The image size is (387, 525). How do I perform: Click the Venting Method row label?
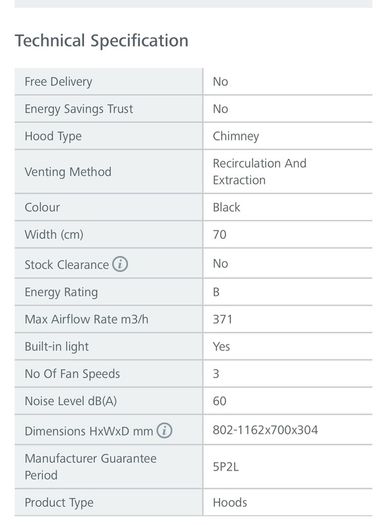68,172
